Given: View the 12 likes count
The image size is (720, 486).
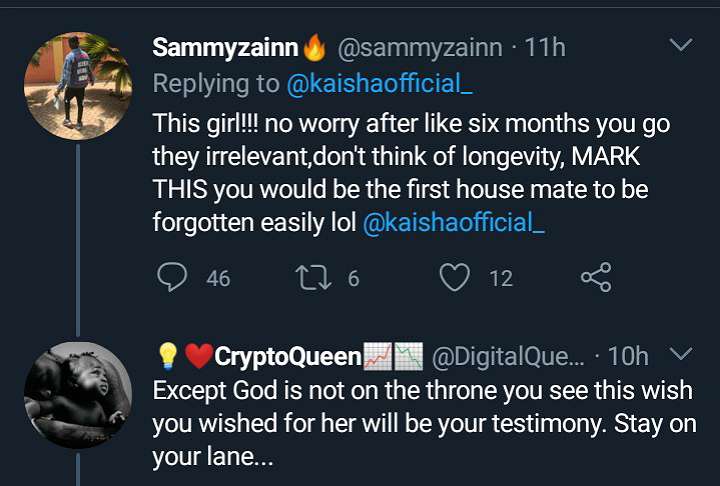Looking at the screenshot, I should 500,279.
